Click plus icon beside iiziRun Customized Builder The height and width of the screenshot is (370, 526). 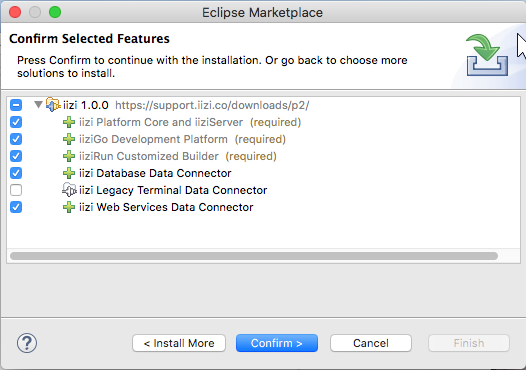tap(69, 156)
